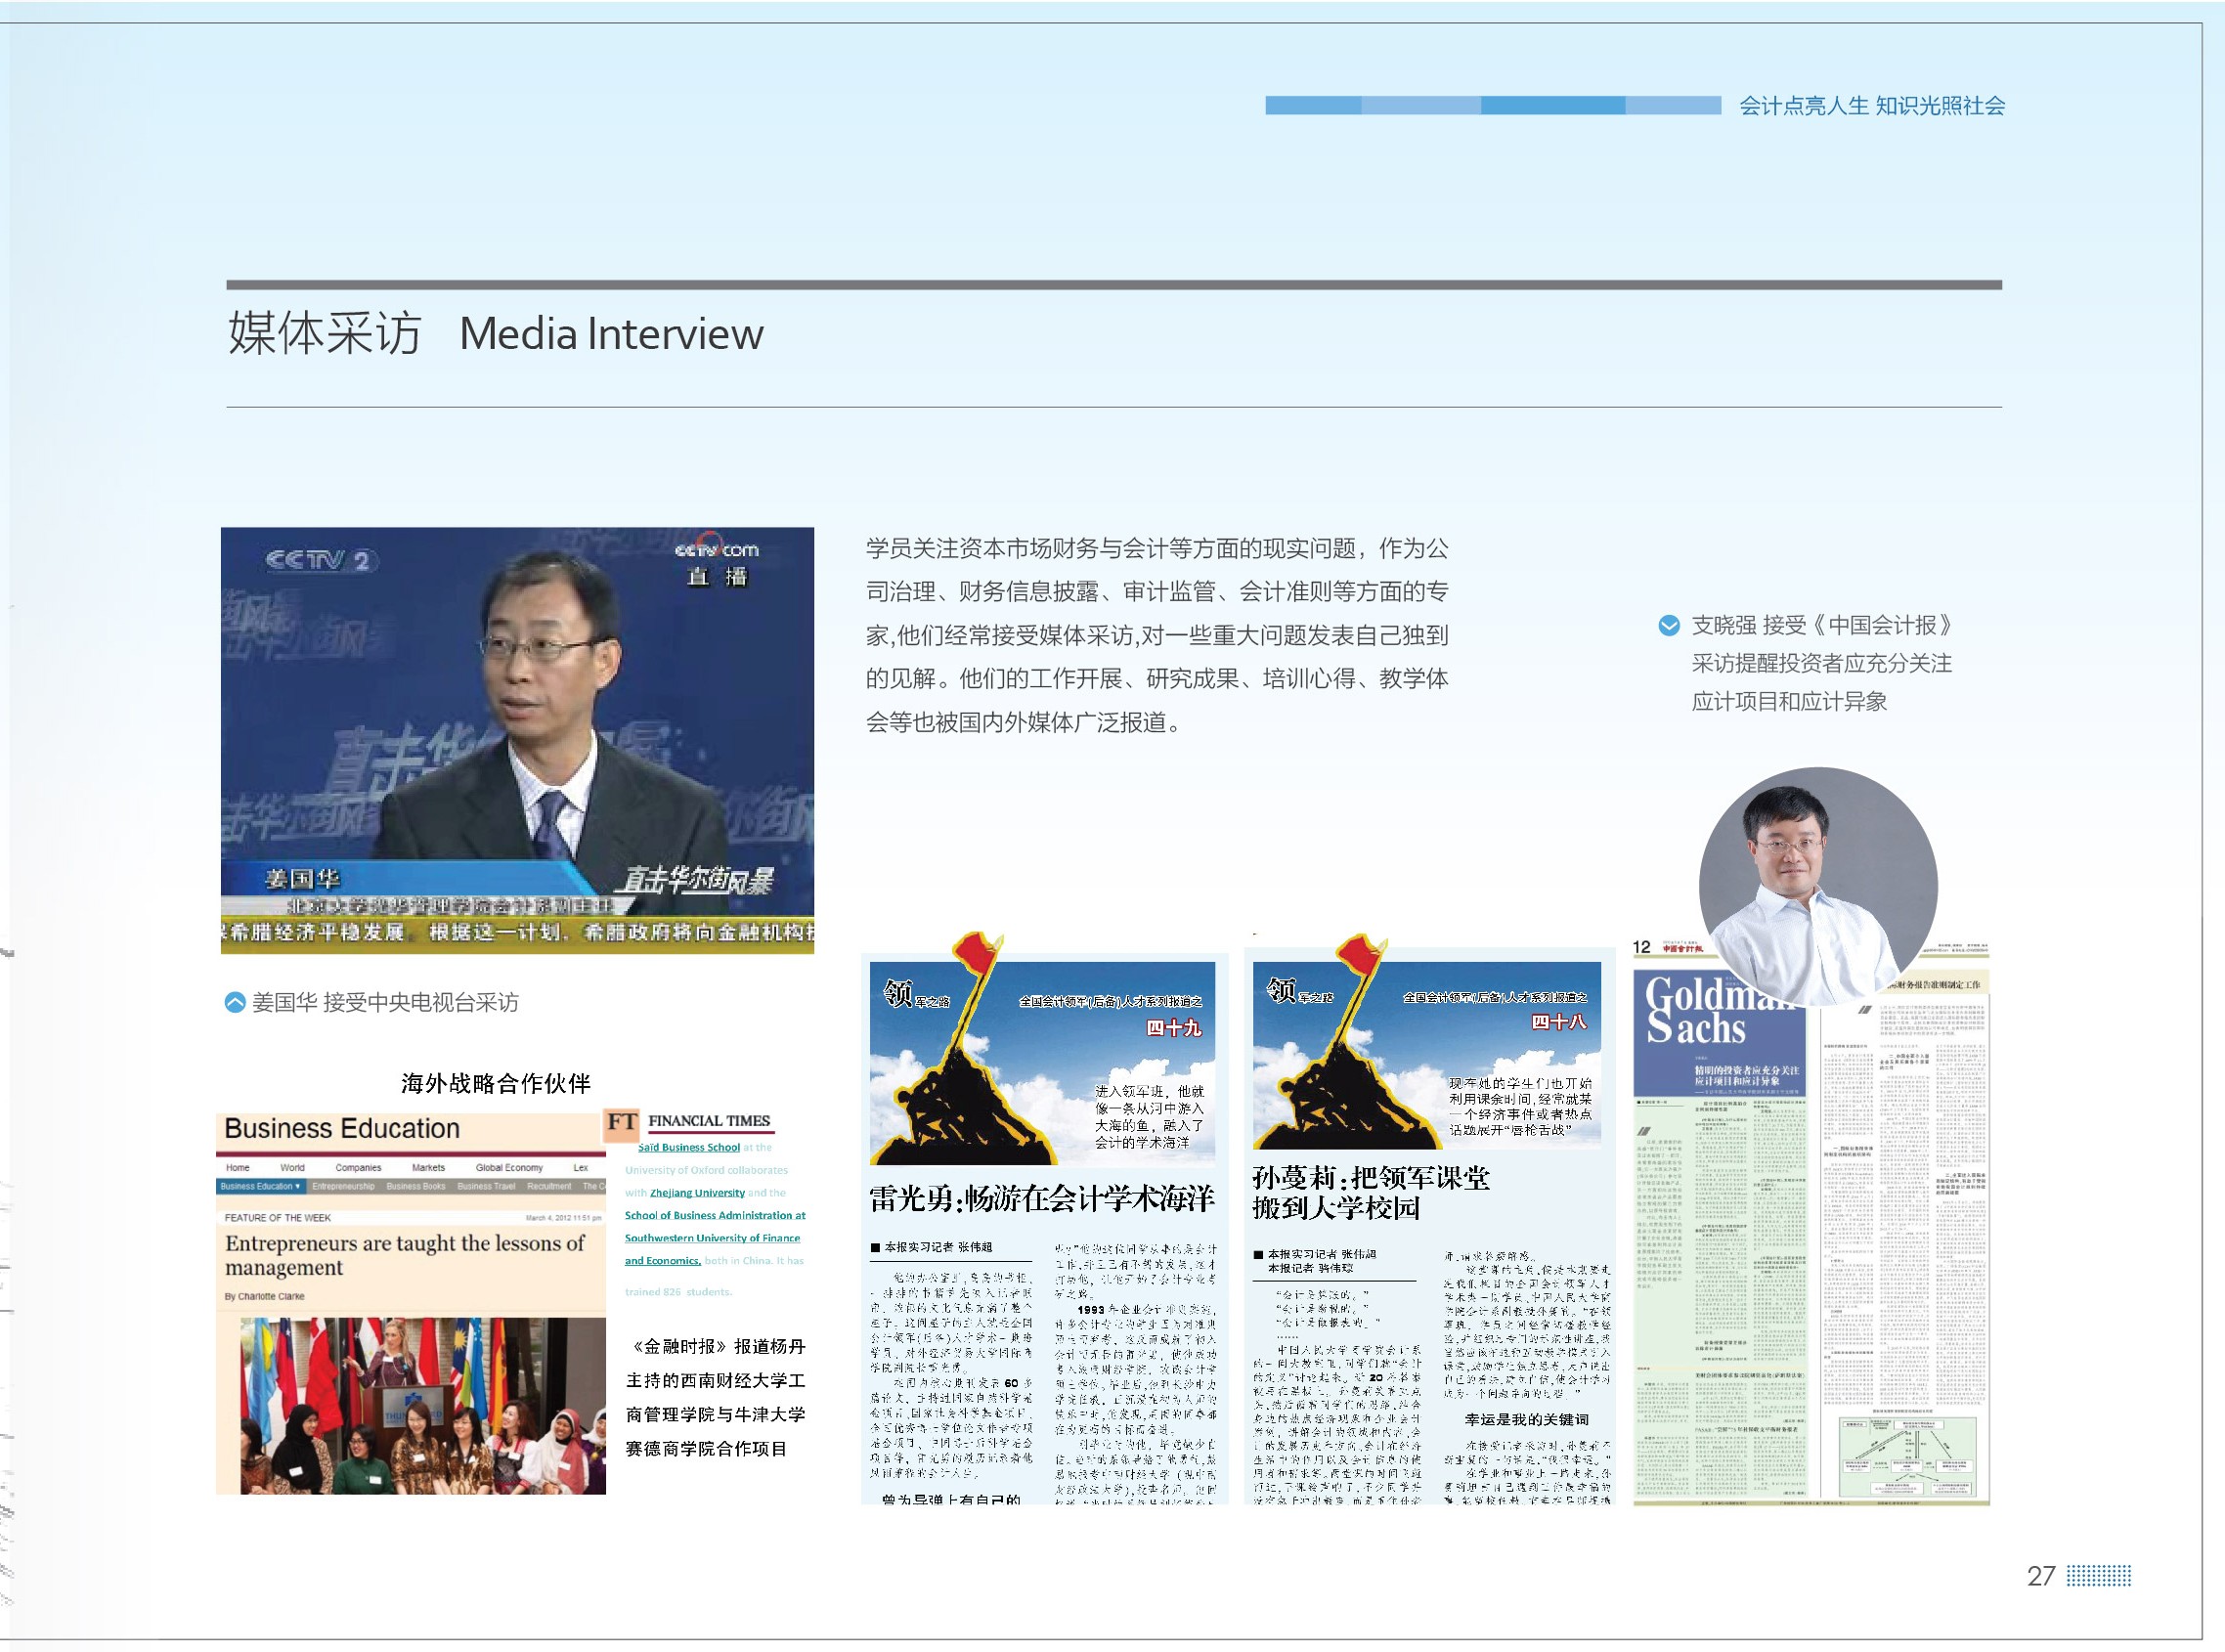Screen dimensions: 2225x1652
Task: Click the subheading 幸运是我的关键词
Action: [1526, 1420]
